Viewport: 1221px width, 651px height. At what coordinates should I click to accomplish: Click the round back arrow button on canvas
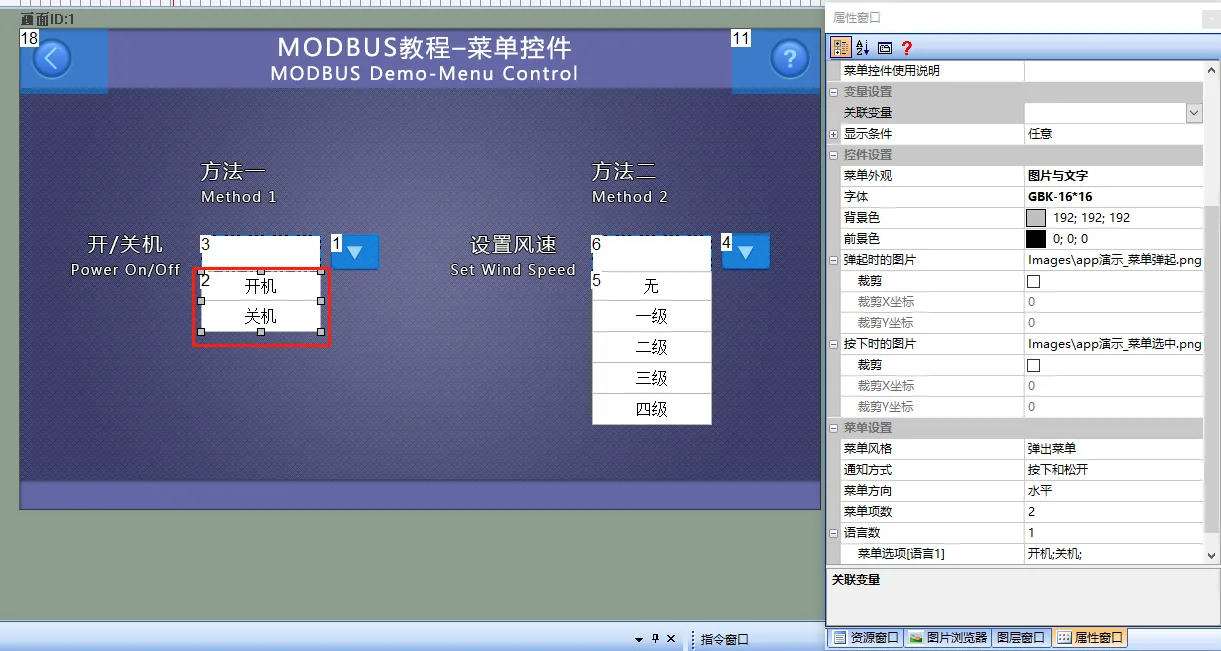coord(53,59)
